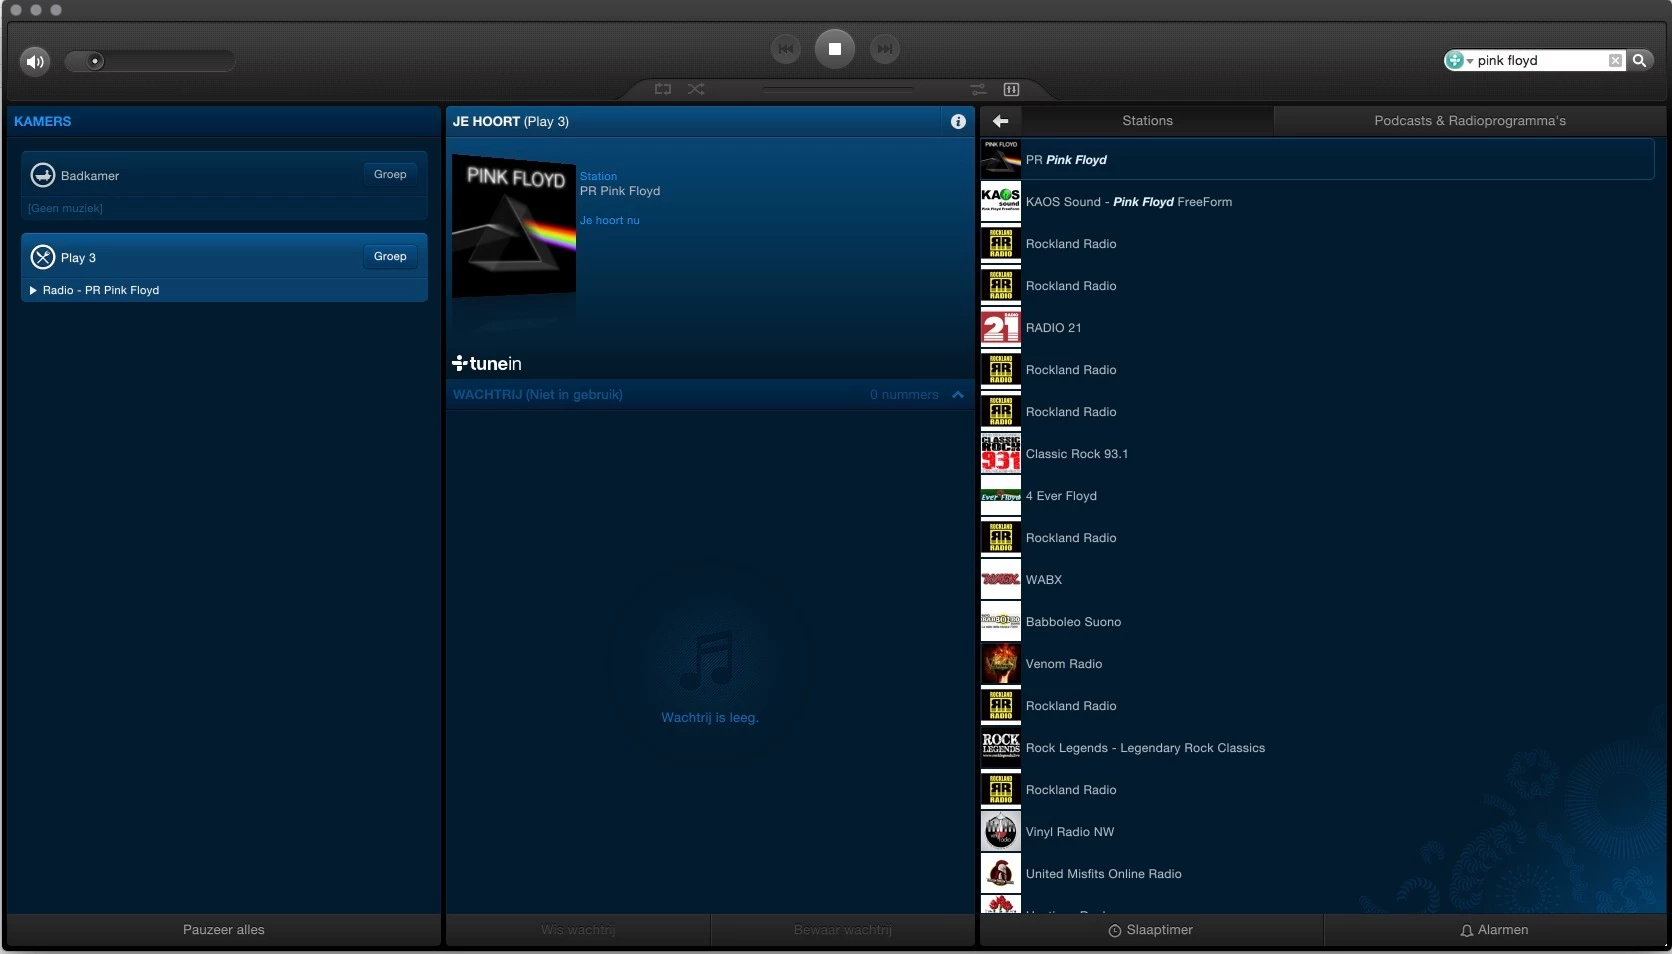Select Rock Legends - Legendary Rock Classics
This screenshot has height=954, width=1672.
tap(1317, 748)
